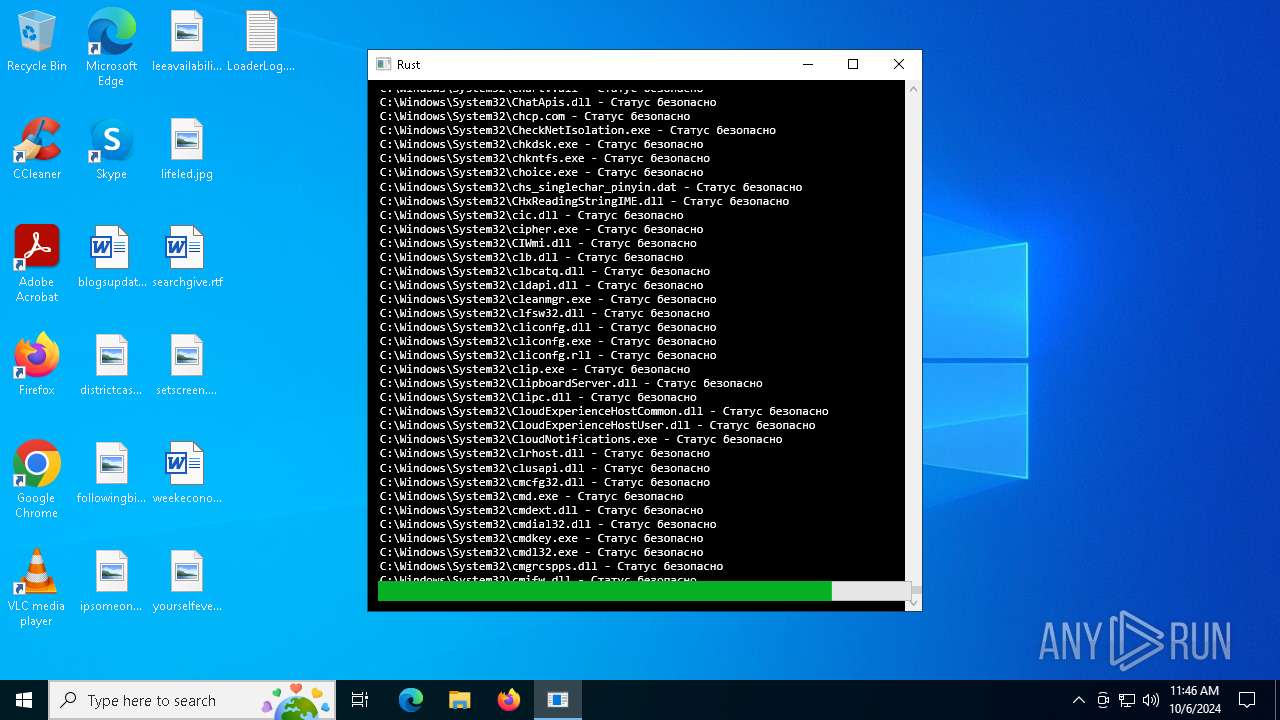Click in the taskbar search box
Image resolution: width=1280 pixels, height=720 pixels.
click(193, 700)
